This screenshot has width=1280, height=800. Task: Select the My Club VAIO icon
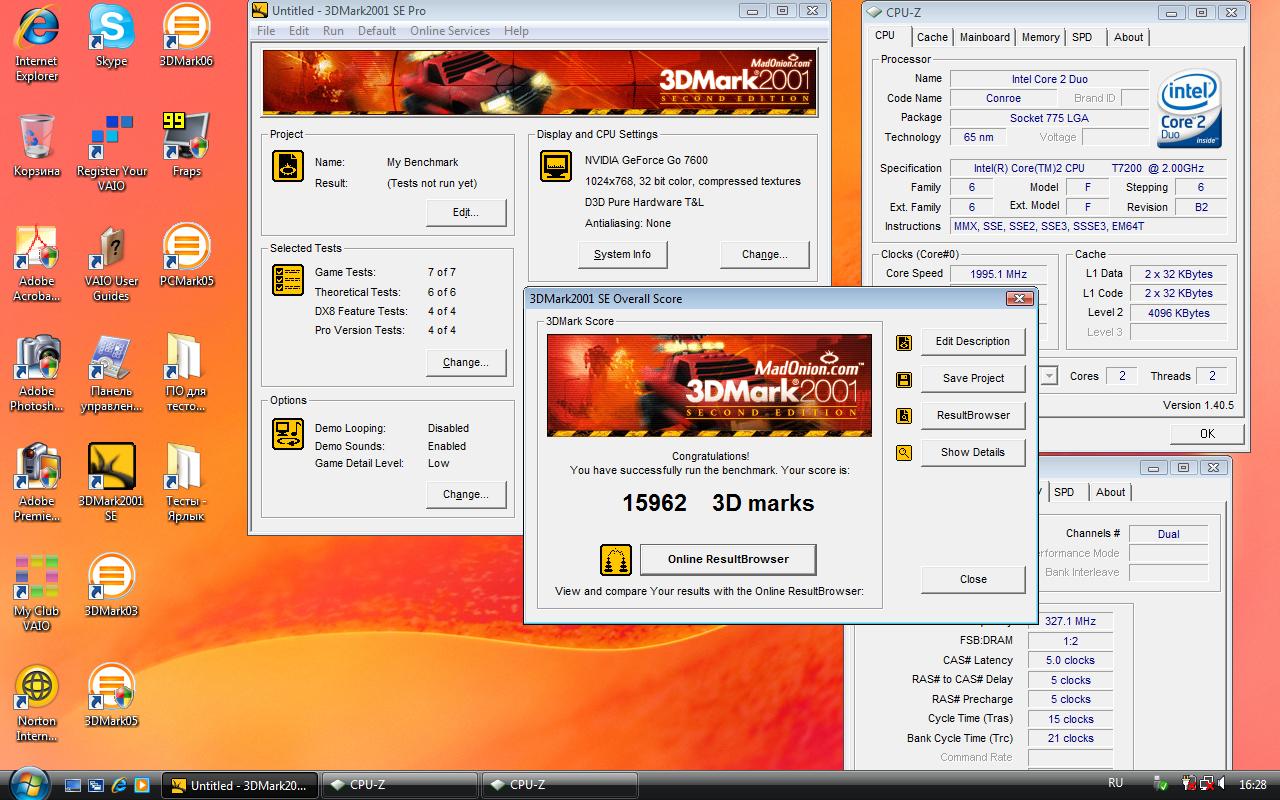pyautogui.click(x=37, y=593)
